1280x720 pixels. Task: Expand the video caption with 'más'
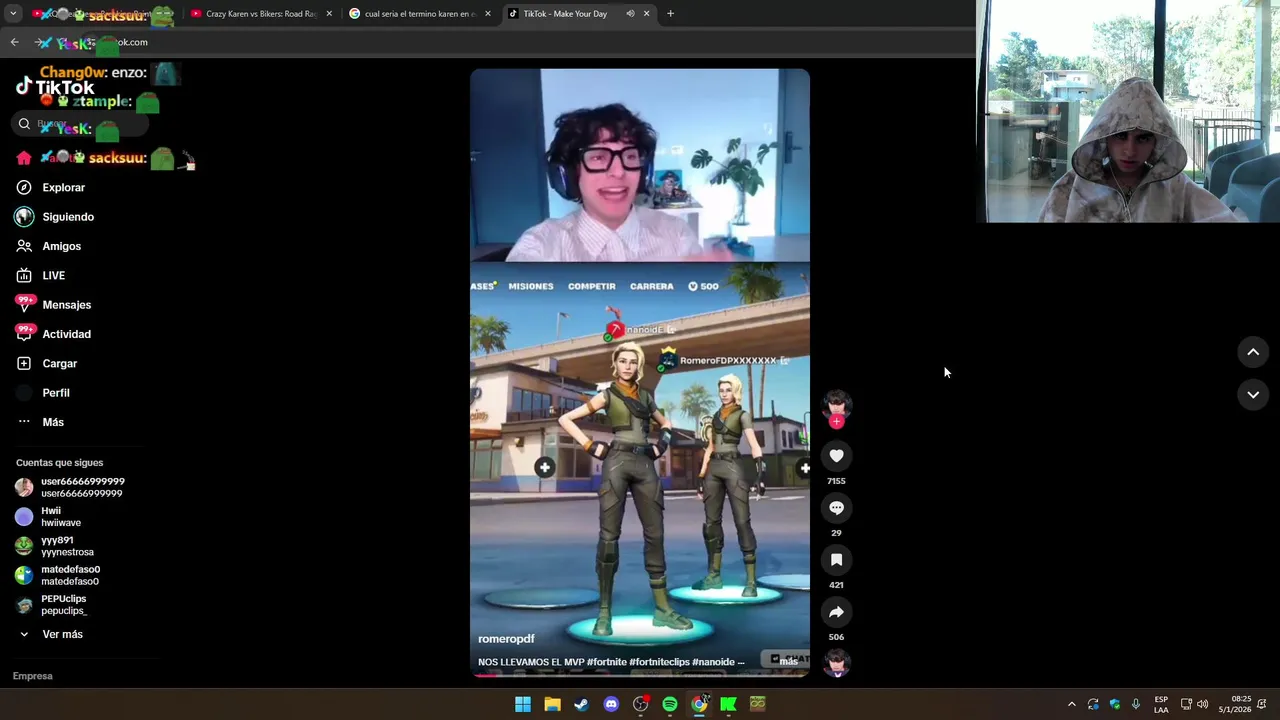click(789, 661)
